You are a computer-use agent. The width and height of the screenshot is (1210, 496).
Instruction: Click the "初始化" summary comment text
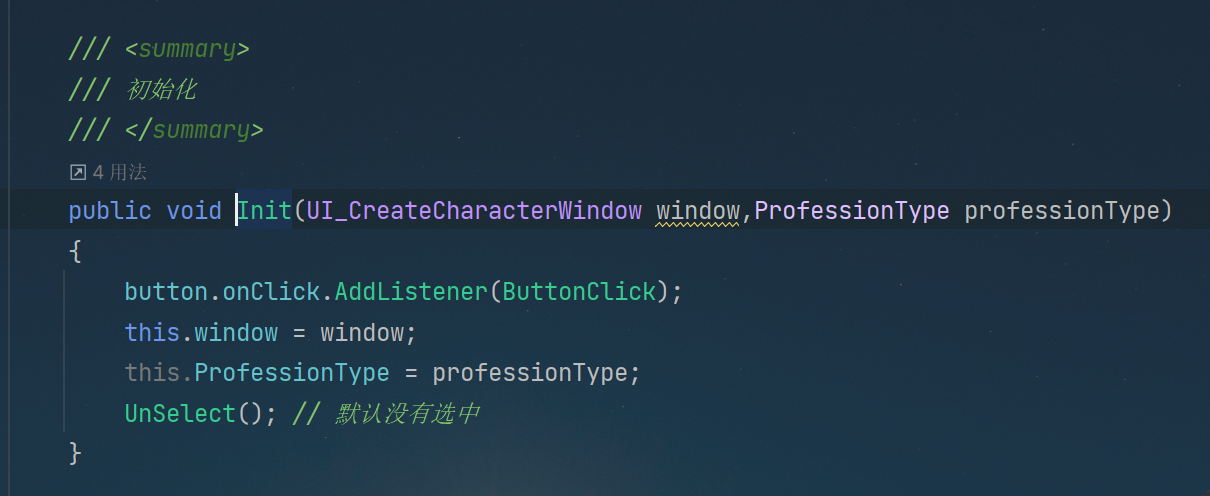(x=161, y=90)
